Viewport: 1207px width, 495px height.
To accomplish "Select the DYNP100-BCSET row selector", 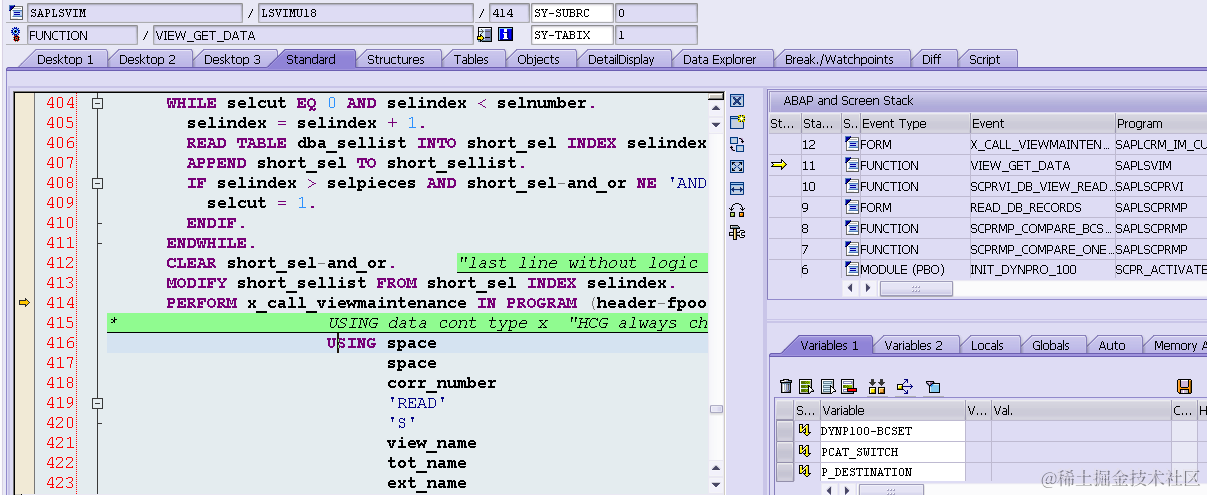I will tap(785, 431).
